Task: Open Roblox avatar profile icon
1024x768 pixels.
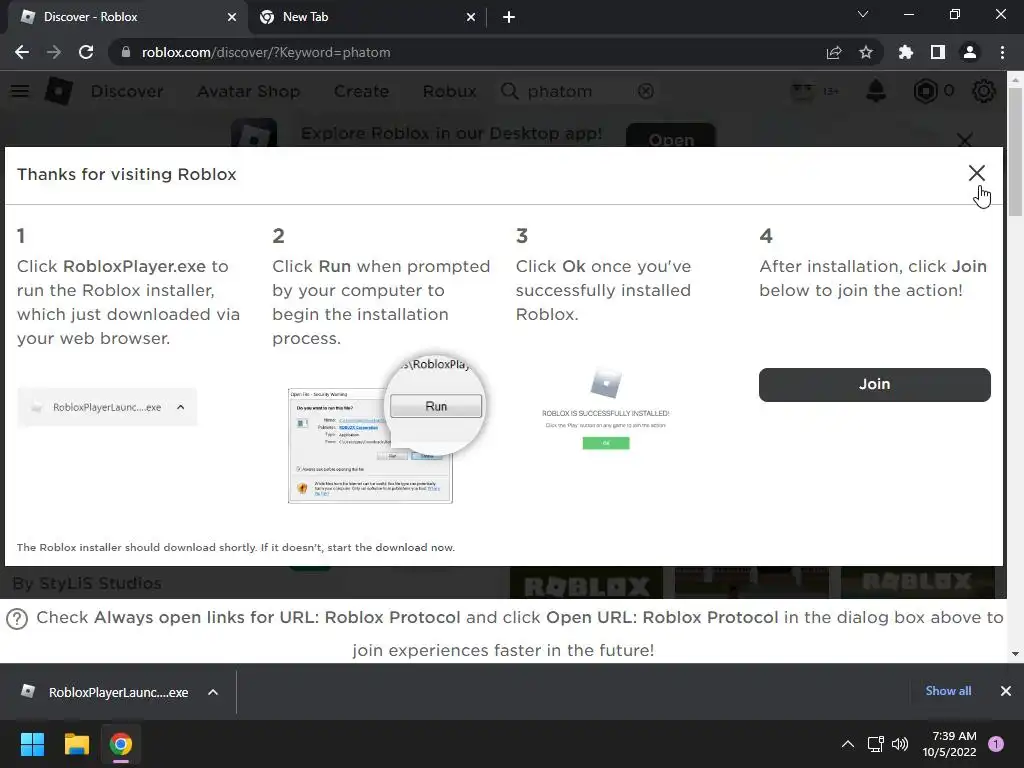Action: tap(803, 91)
